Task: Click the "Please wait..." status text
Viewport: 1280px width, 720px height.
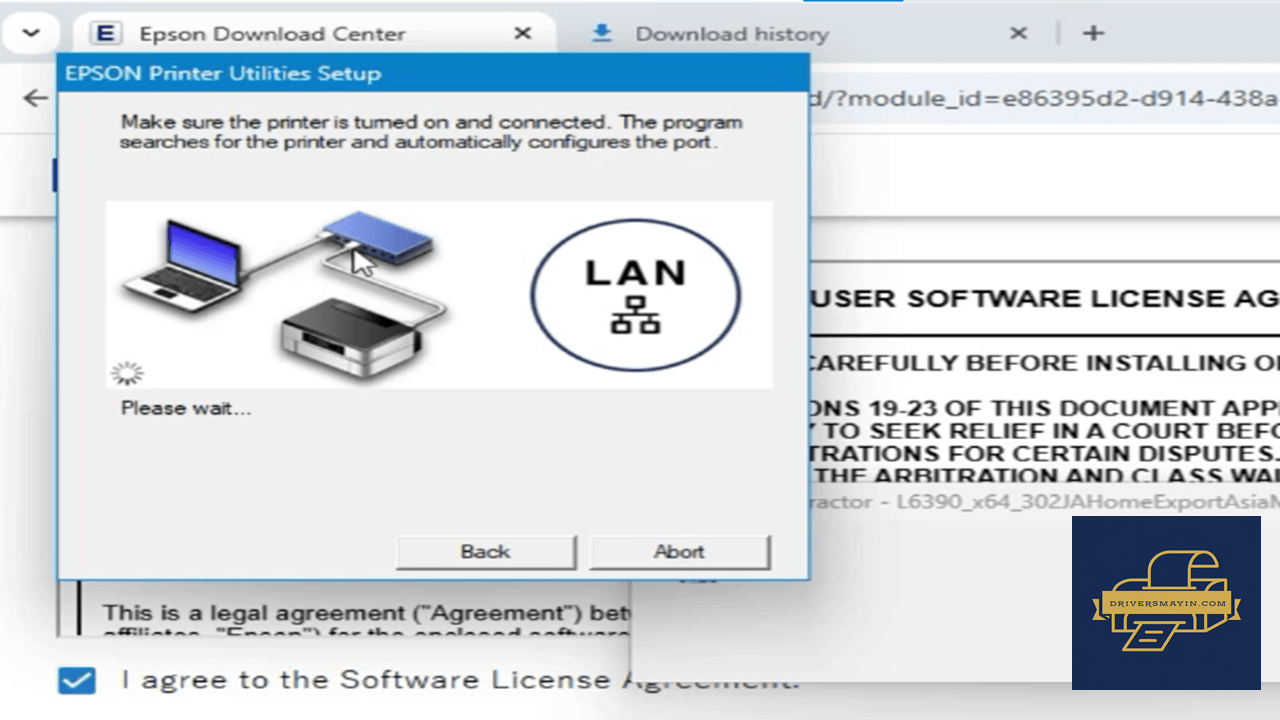Action: [x=186, y=408]
